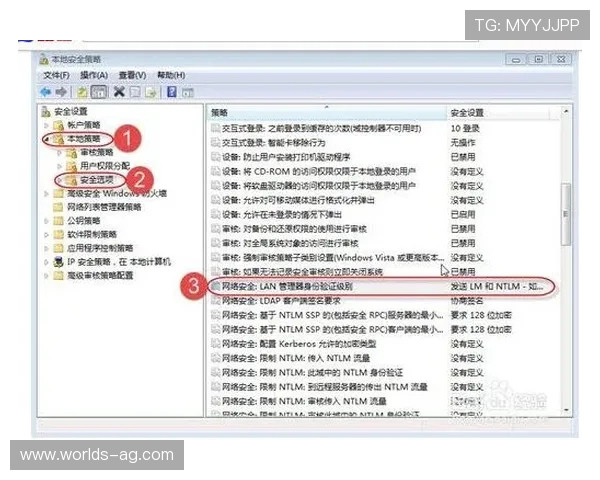Select 网络安全: 限制 NTLM: 此域中的 NTLM 身份验证
600x480 pixels.
[312, 372]
